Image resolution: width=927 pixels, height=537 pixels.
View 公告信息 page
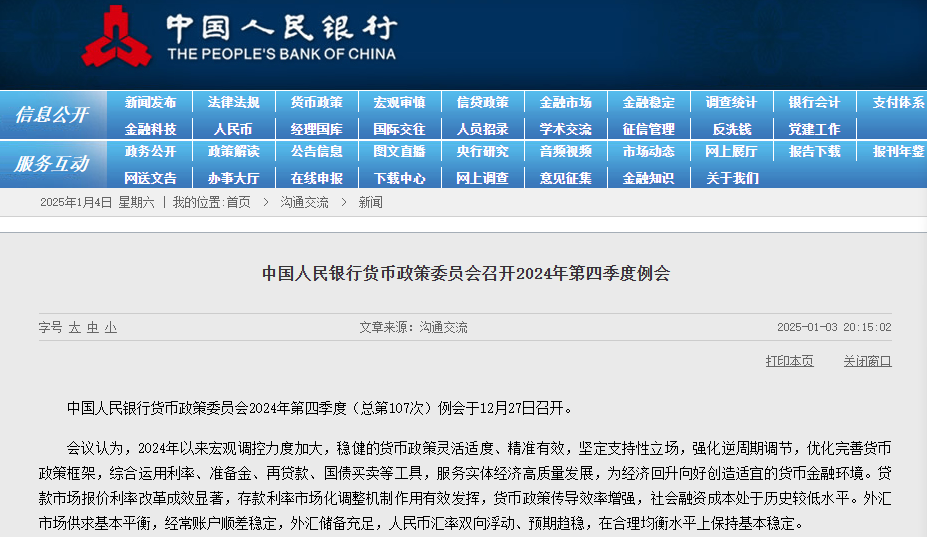pos(316,151)
